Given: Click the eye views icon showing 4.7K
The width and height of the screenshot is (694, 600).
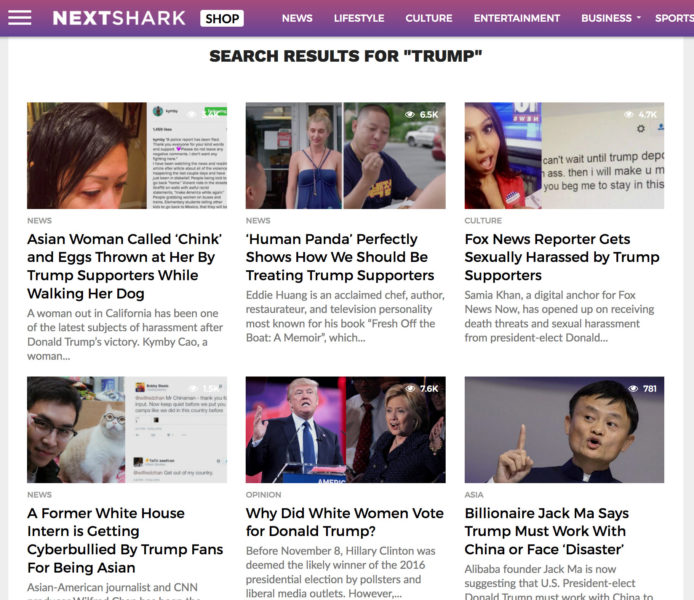Looking at the screenshot, I should [628, 115].
